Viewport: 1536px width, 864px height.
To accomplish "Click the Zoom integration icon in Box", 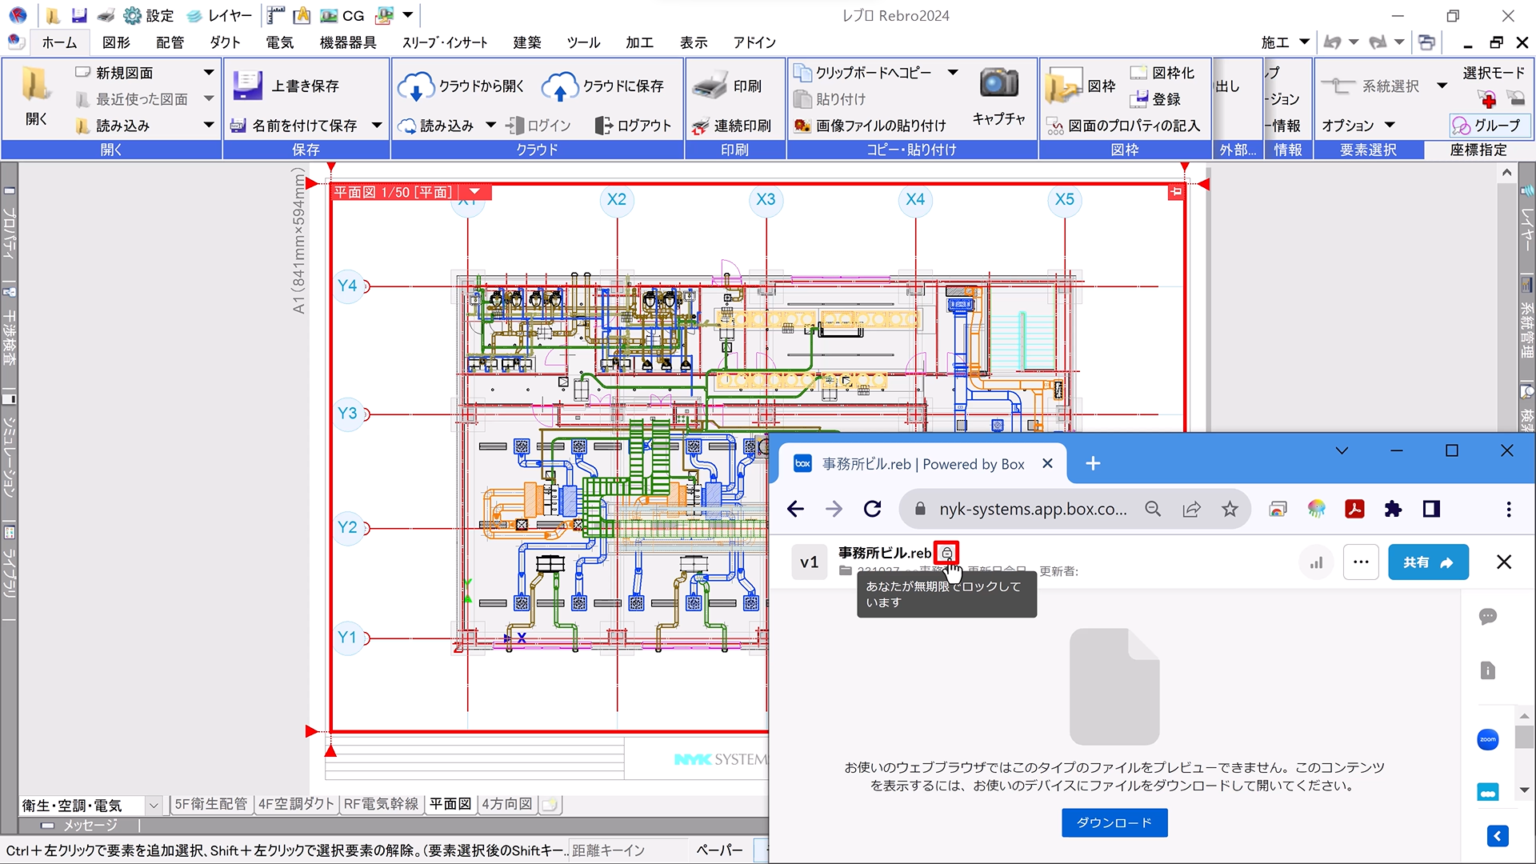I will (x=1488, y=740).
